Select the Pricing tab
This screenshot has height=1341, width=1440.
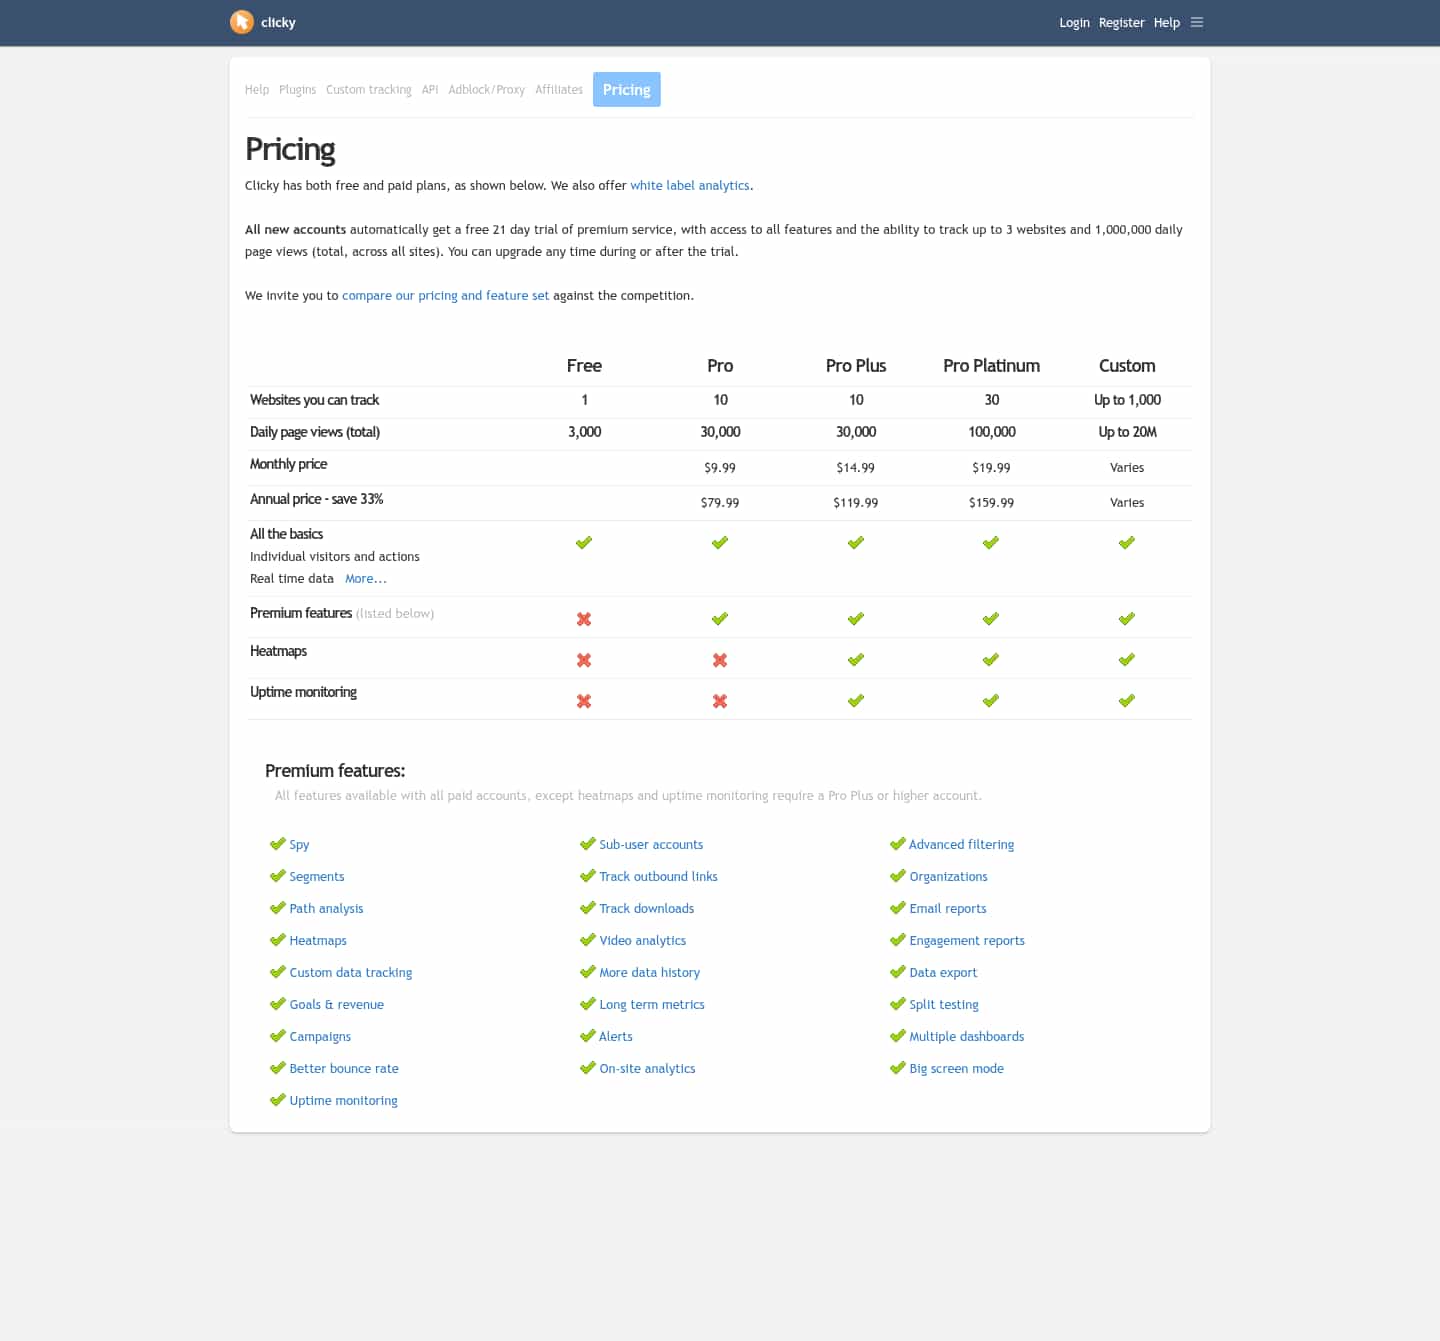tap(626, 89)
